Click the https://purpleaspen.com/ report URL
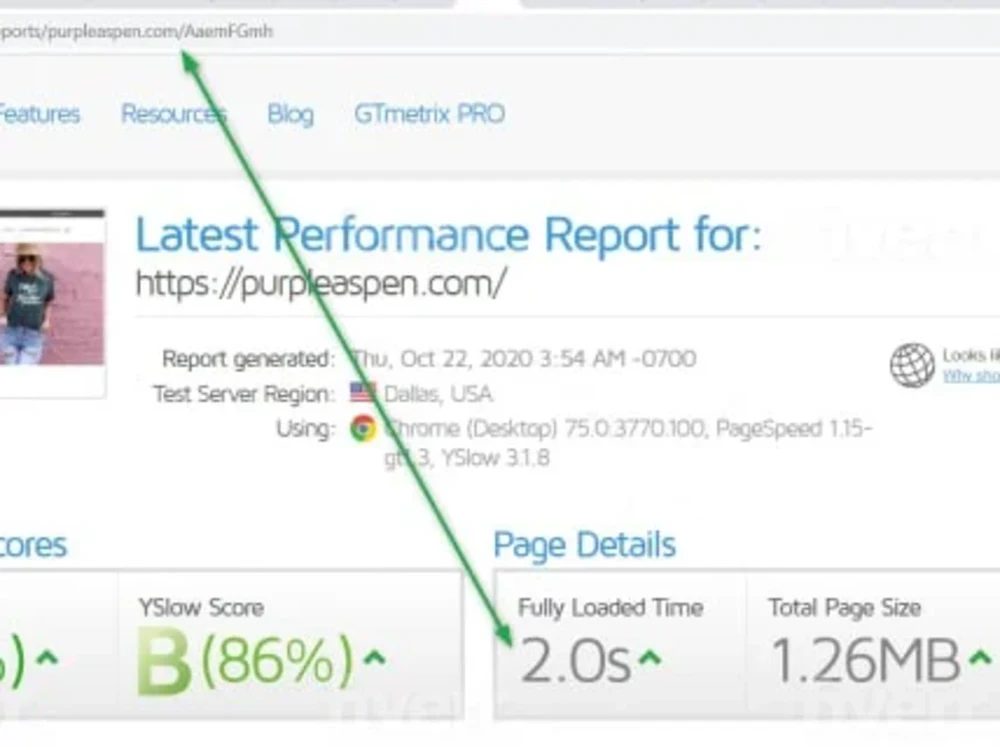This screenshot has width=1000, height=750. [321, 283]
